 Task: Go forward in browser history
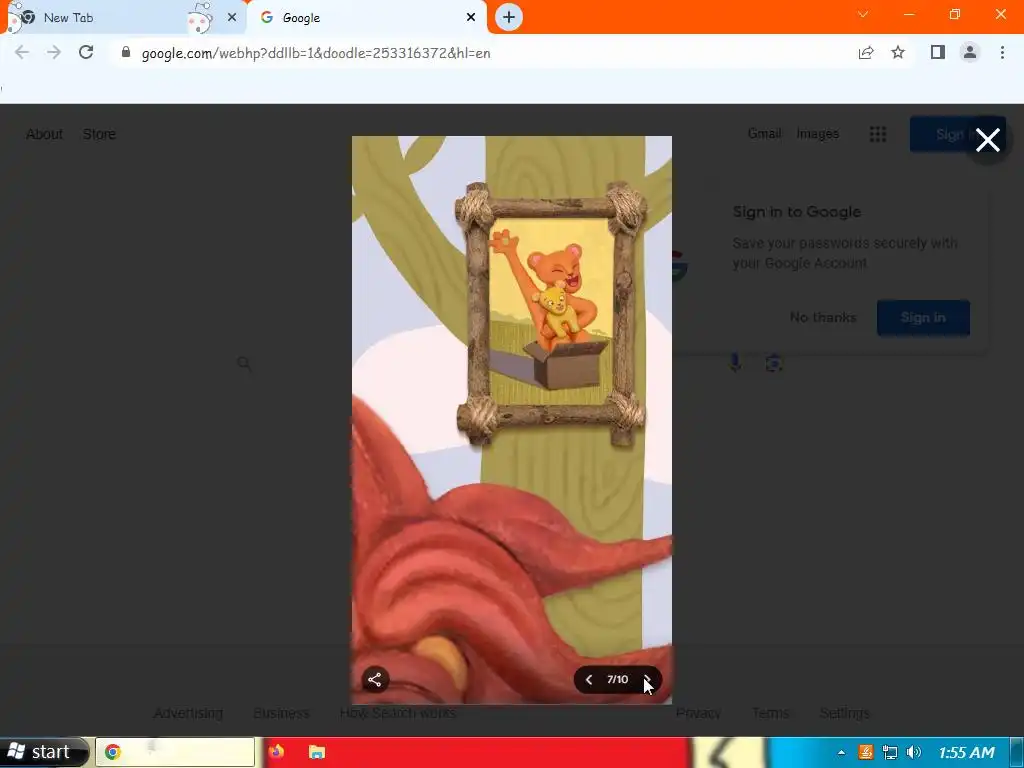coord(54,52)
